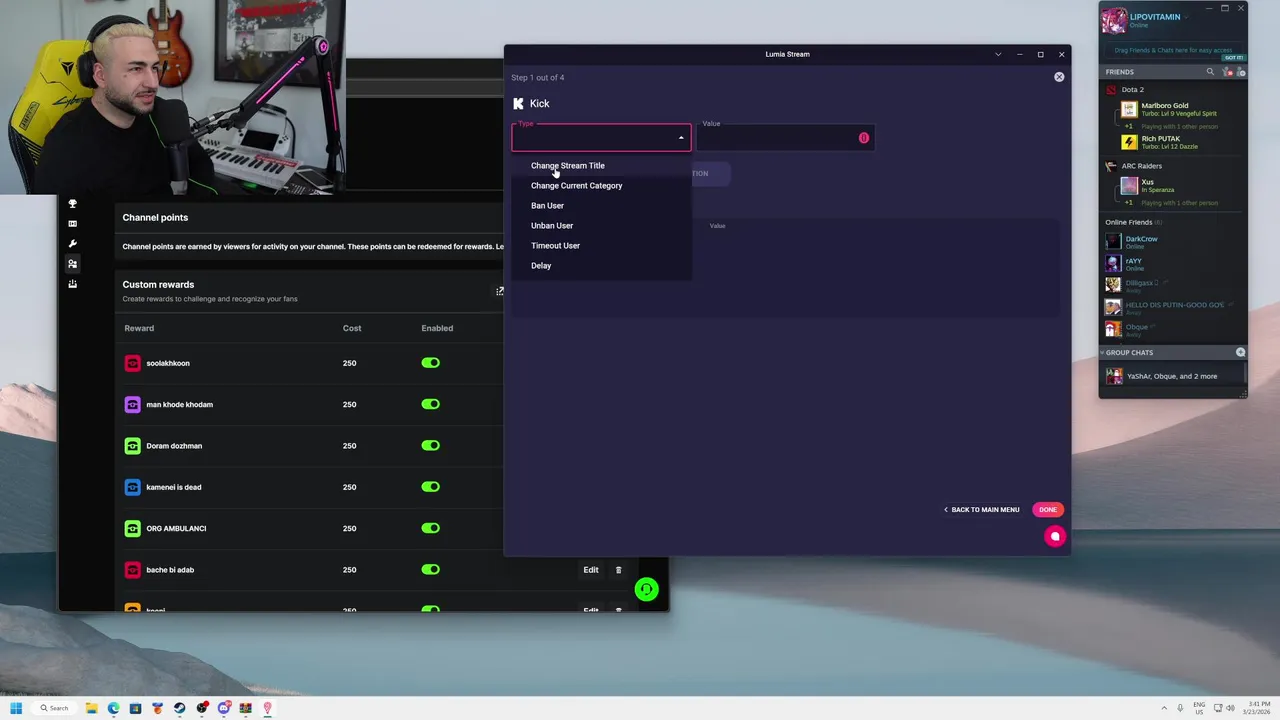The width and height of the screenshot is (1280, 720).
Task: Click kamenei is dead blue icon
Action: (132, 487)
